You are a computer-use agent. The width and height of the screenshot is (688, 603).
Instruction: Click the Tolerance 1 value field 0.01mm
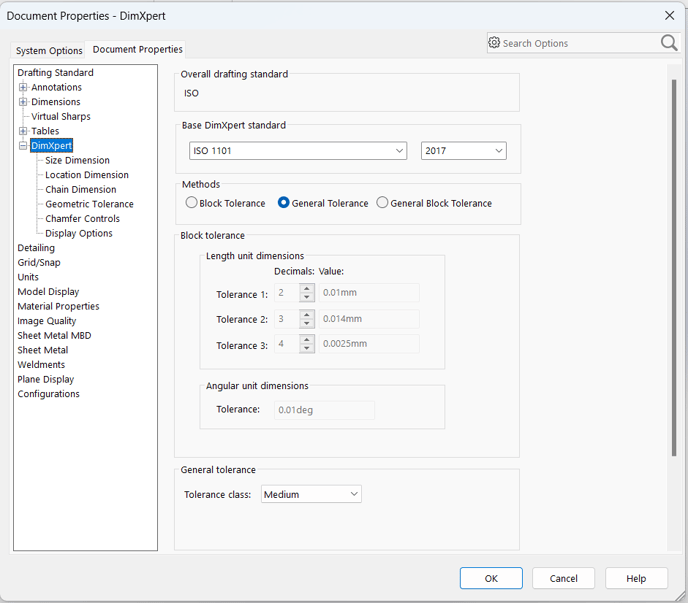pos(369,293)
